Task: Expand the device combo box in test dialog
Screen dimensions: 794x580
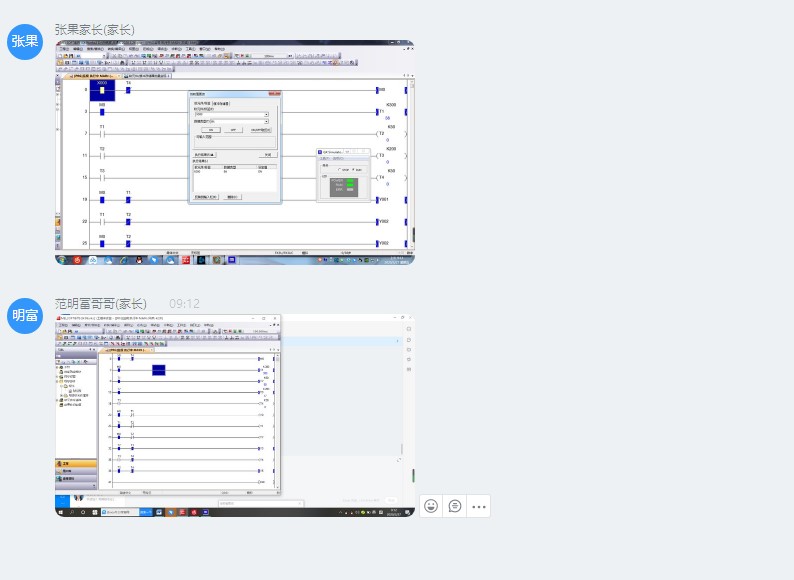Action: (266, 114)
